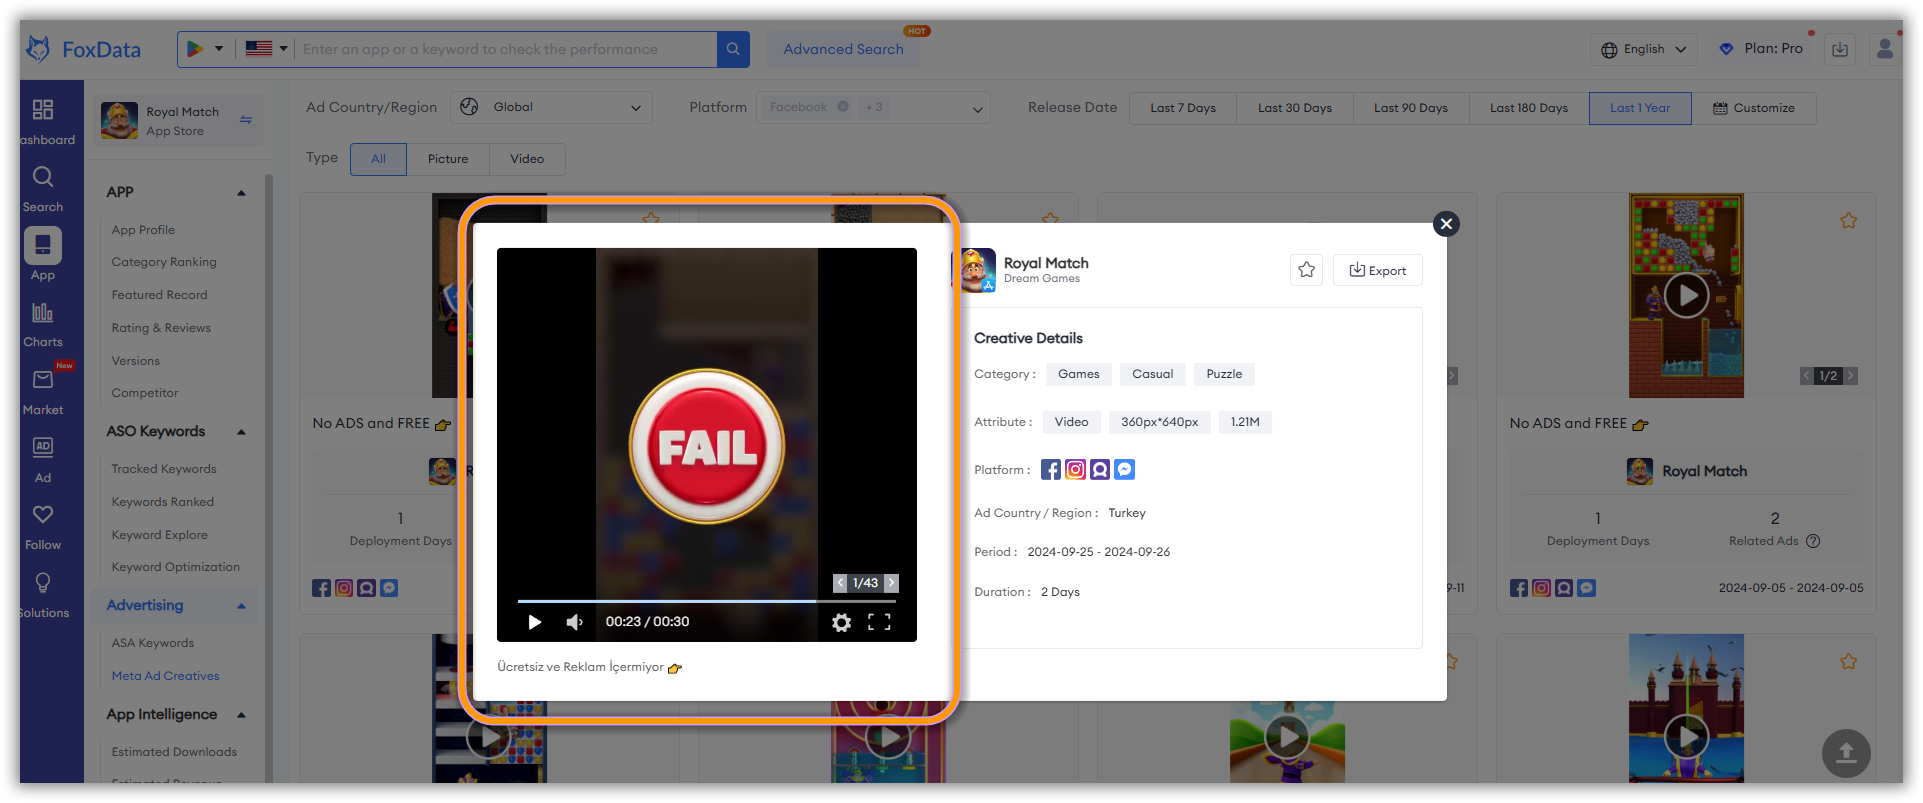Open Meta Ad Creatives
The image size is (1923, 803).
[x=165, y=676]
